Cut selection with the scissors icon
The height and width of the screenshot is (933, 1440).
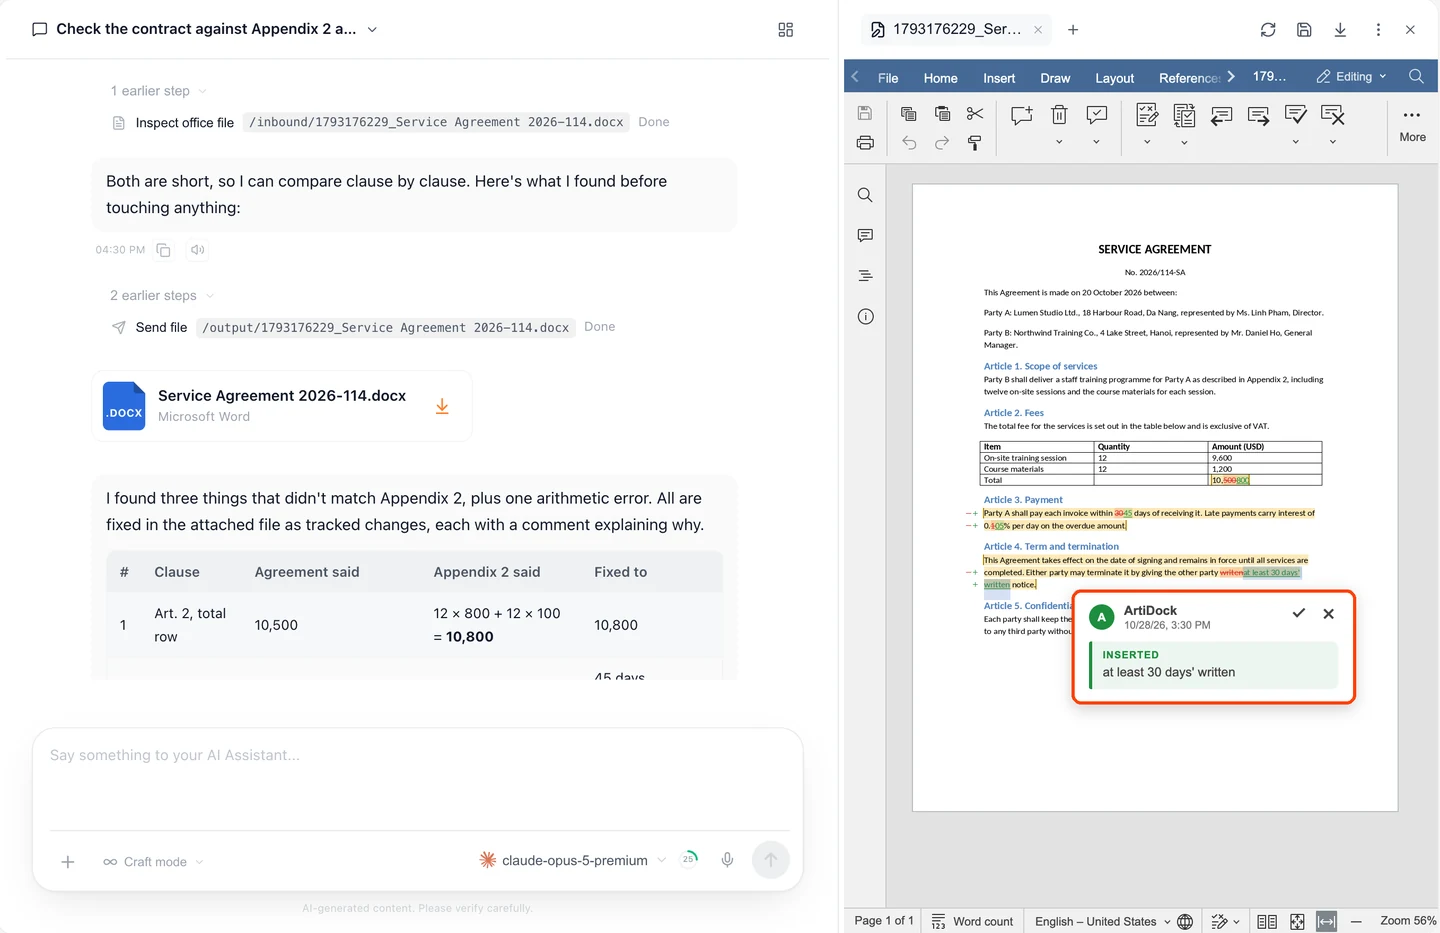coord(975,114)
